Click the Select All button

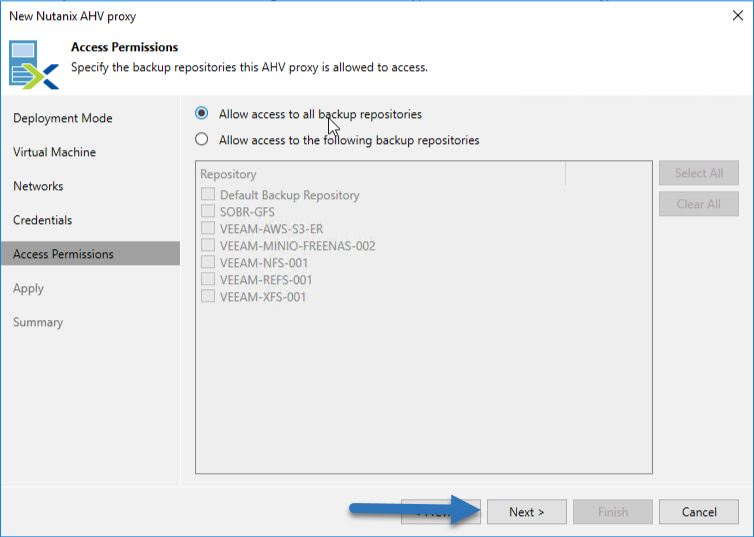click(x=699, y=173)
